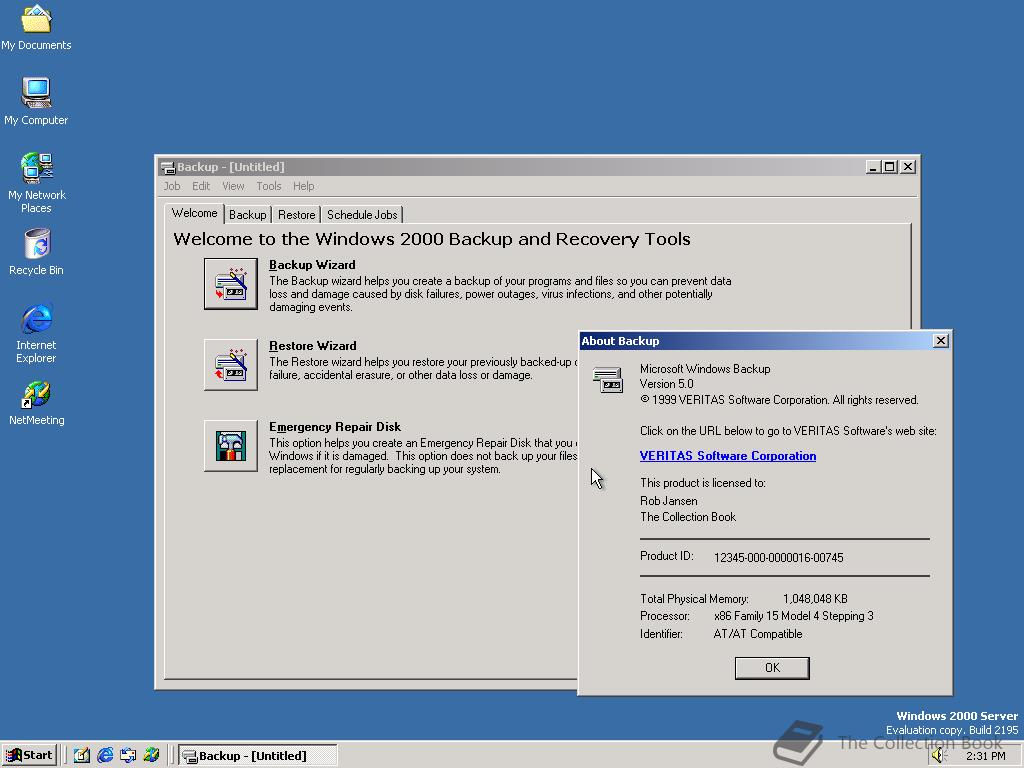Open Internet Explorer from quick launch bar
1024x768 pixels.
(105, 755)
